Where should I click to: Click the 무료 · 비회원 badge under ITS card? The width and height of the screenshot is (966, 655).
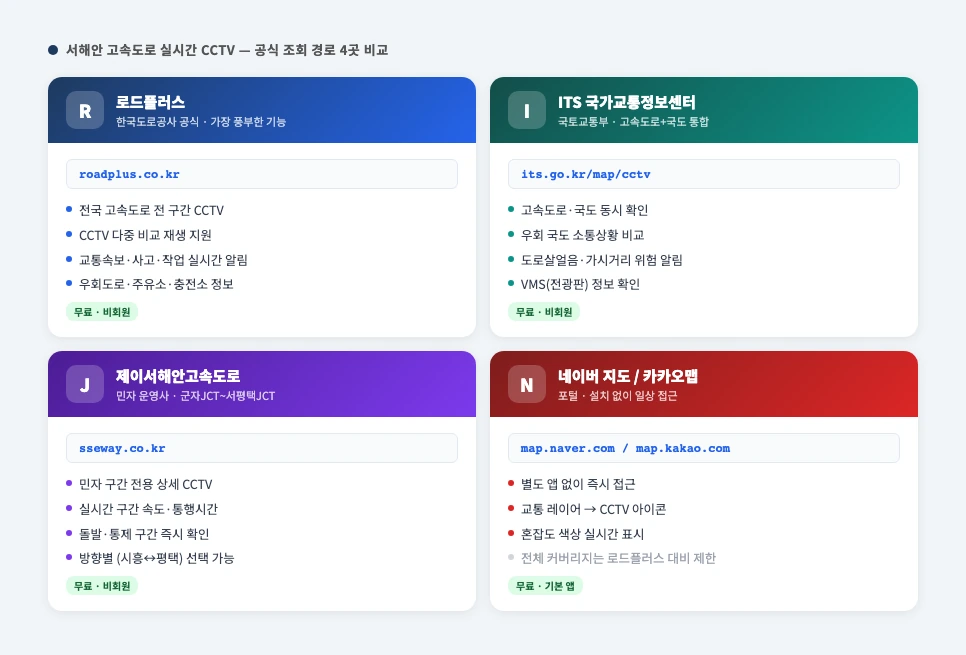tap(543, 312)
